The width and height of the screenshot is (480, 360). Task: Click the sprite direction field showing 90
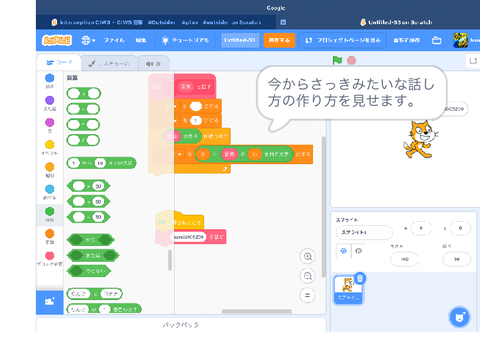pyautogui.click(x=457, y=259)
